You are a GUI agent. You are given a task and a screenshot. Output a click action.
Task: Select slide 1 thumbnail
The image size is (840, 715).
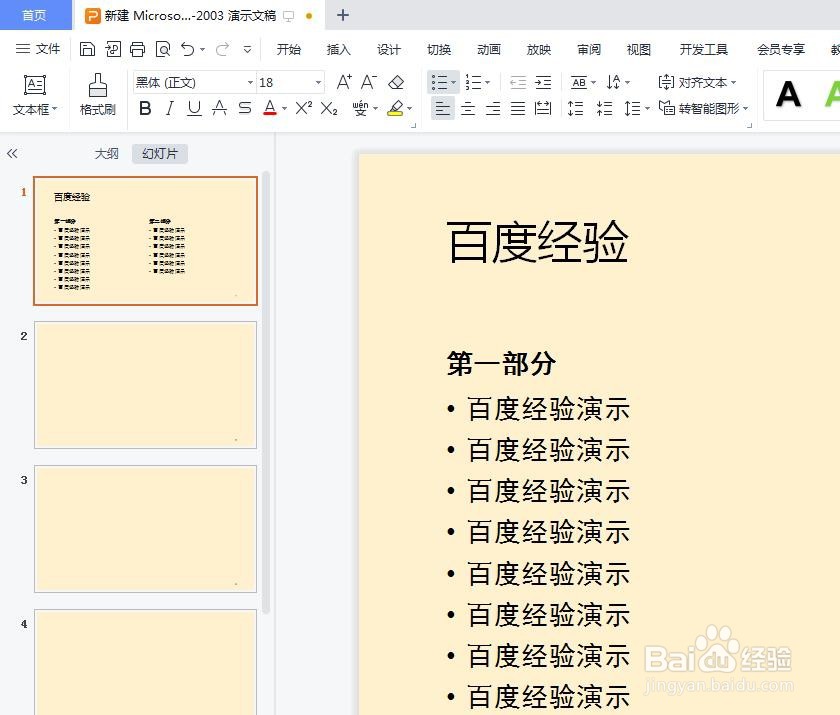point(146,241)
